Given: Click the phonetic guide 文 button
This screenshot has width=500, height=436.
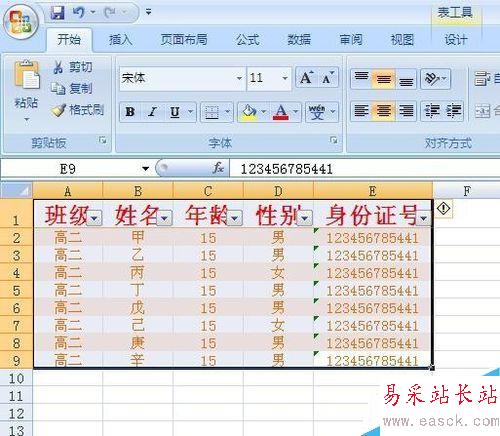Looking at the screenshot, I should [x=317, y=112].
